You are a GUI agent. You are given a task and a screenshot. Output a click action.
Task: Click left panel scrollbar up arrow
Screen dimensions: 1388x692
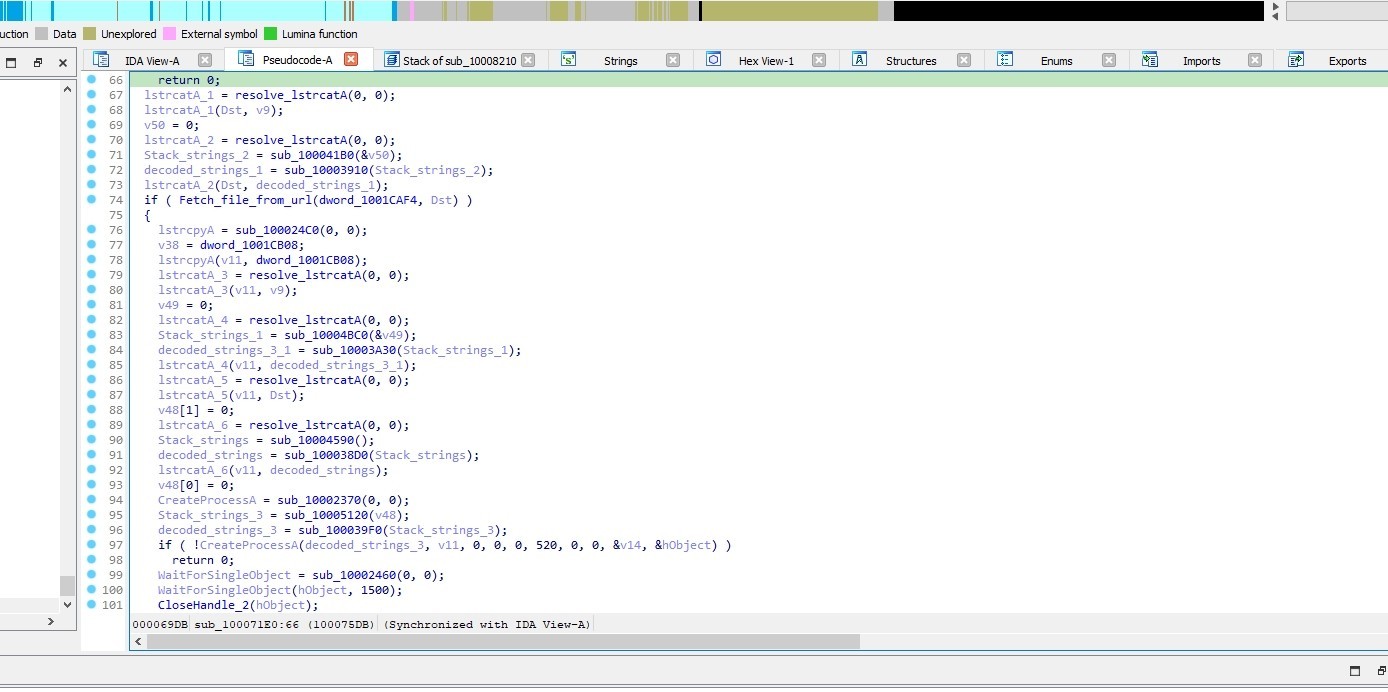pos(68,89)
